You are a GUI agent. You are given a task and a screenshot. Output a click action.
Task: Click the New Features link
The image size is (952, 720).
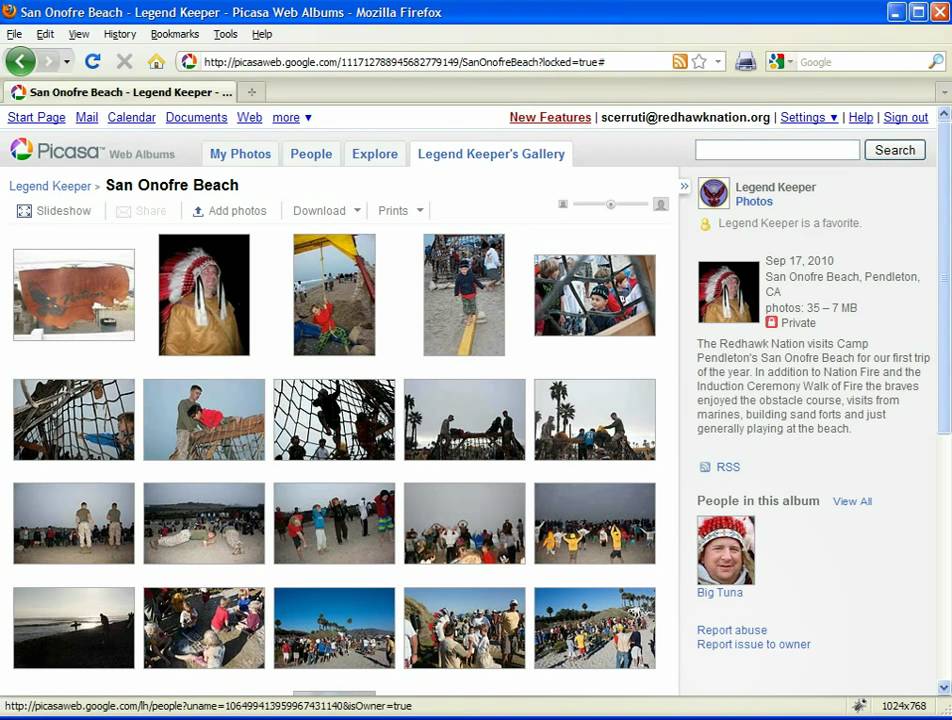point(550,117)
